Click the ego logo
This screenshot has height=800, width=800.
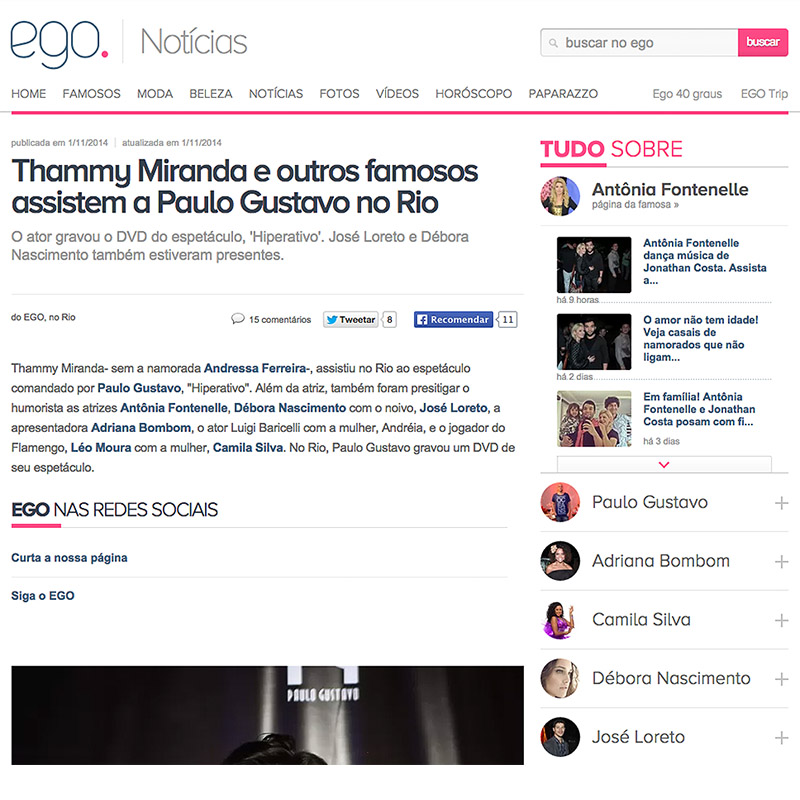60,44
